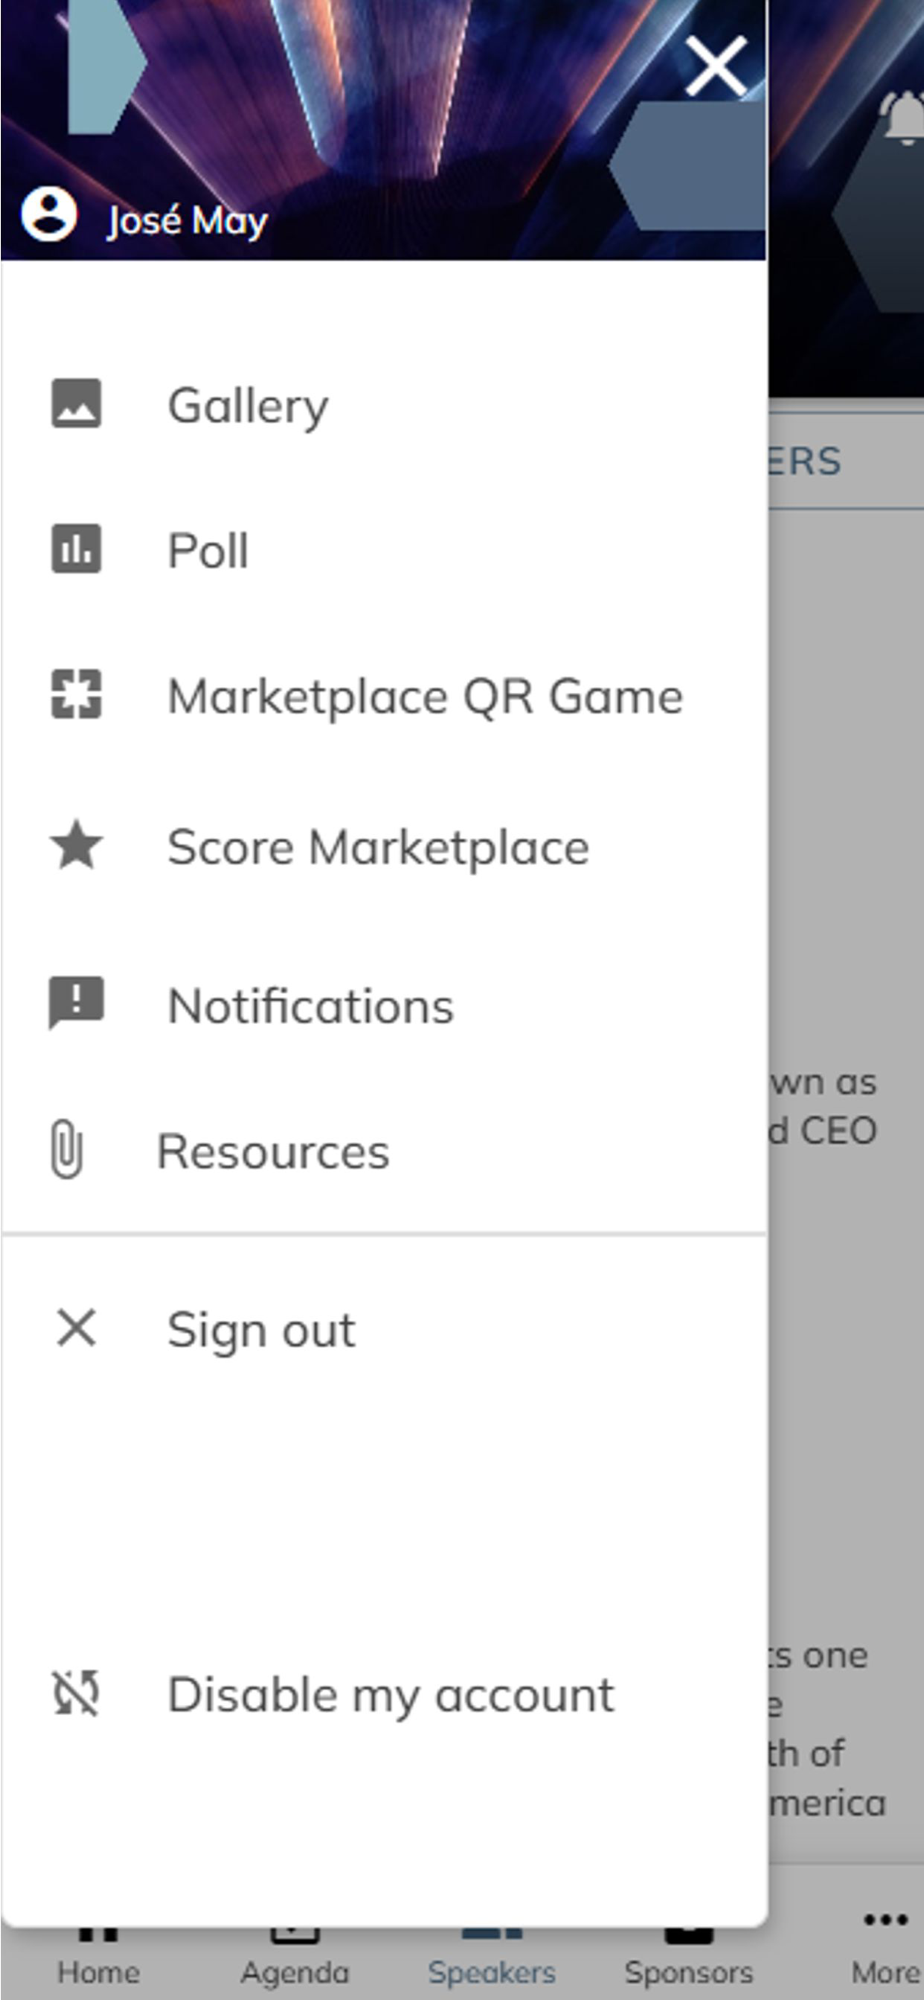Click the Sign out X icon
924x2000 pixels.
coord(76,1328)
